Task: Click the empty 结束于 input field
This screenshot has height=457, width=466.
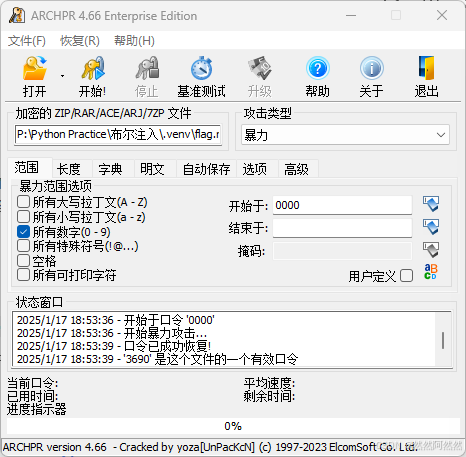Action: click(x=342, y=228)
